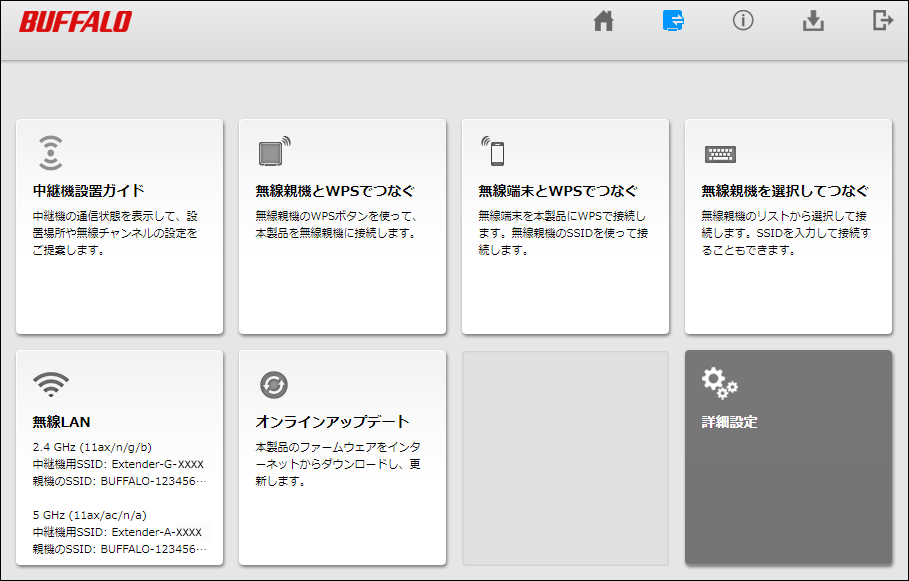Screen dimensions: 909x581
Task: Click the extender signal icon on 中継機設置ガイド tile
Action: (x=50, y=152)
